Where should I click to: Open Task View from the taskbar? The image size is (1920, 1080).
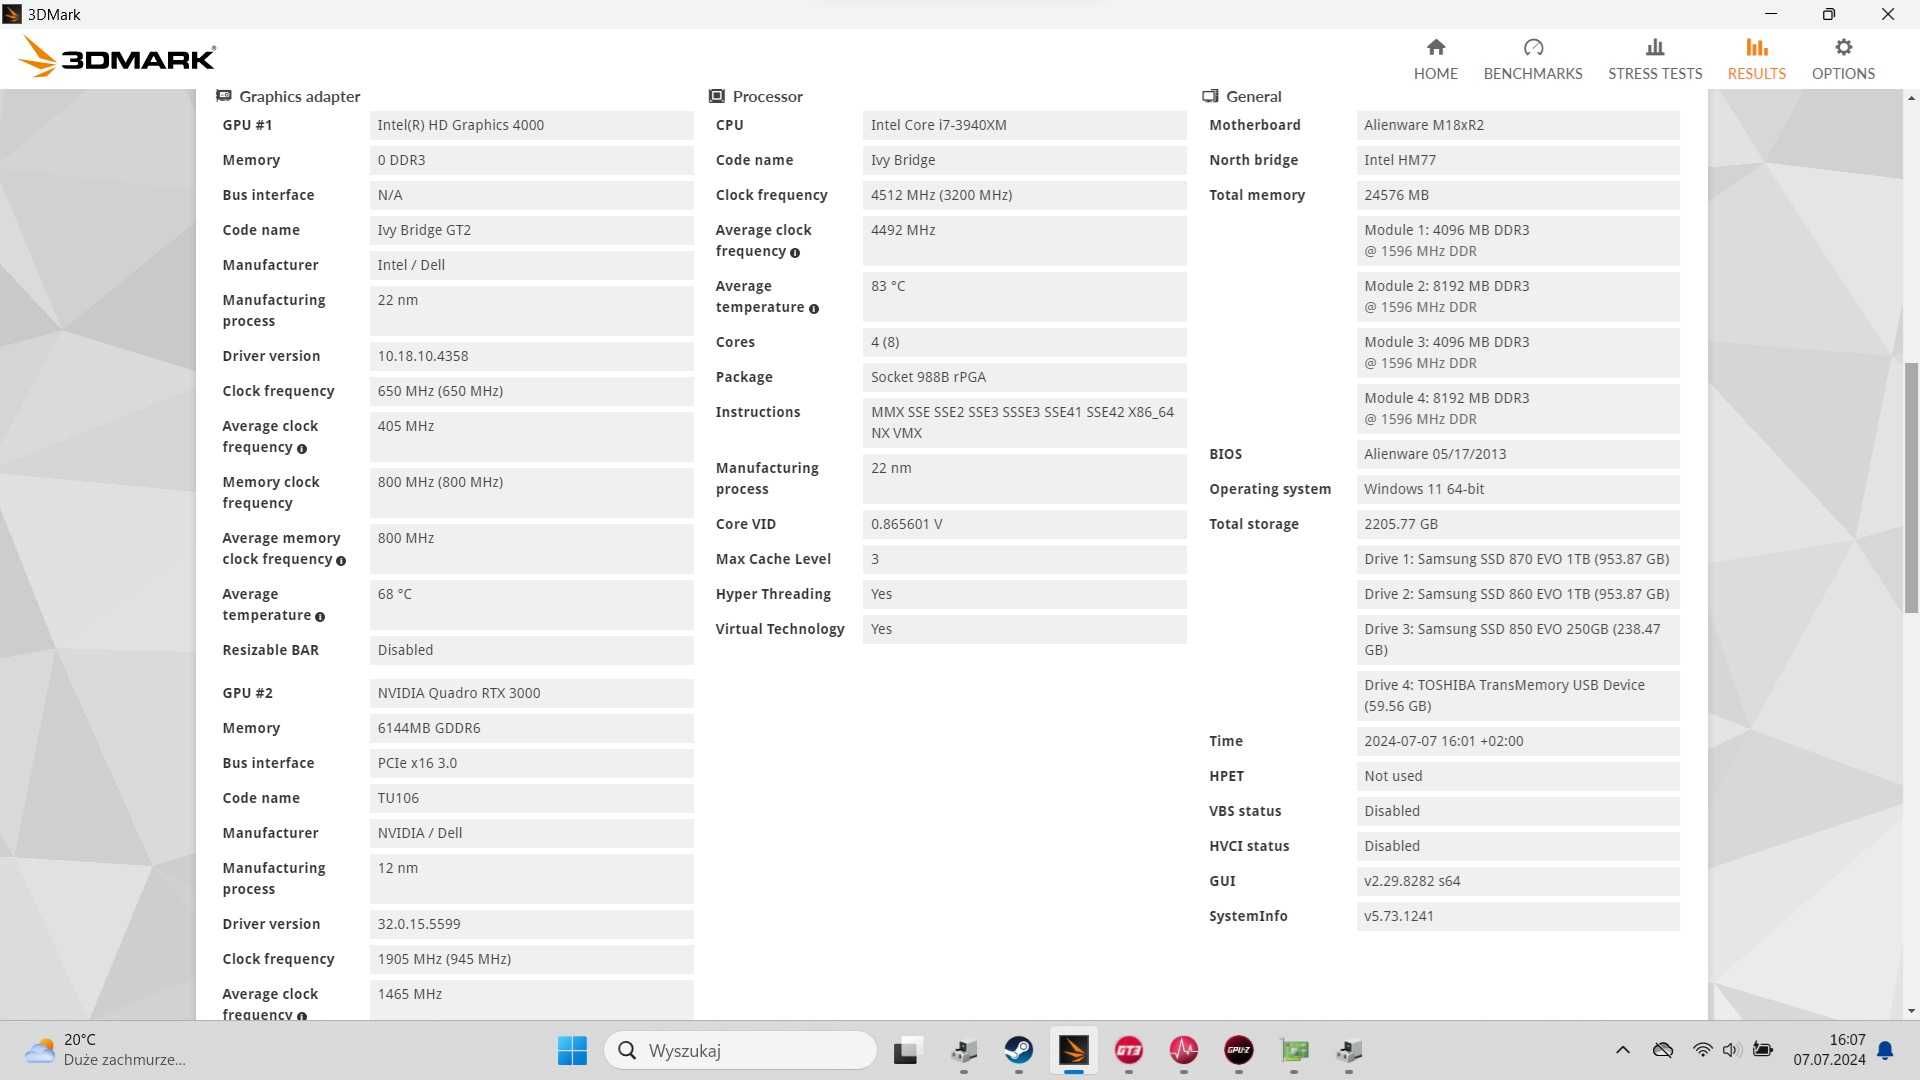click(x=906, y=1050)
